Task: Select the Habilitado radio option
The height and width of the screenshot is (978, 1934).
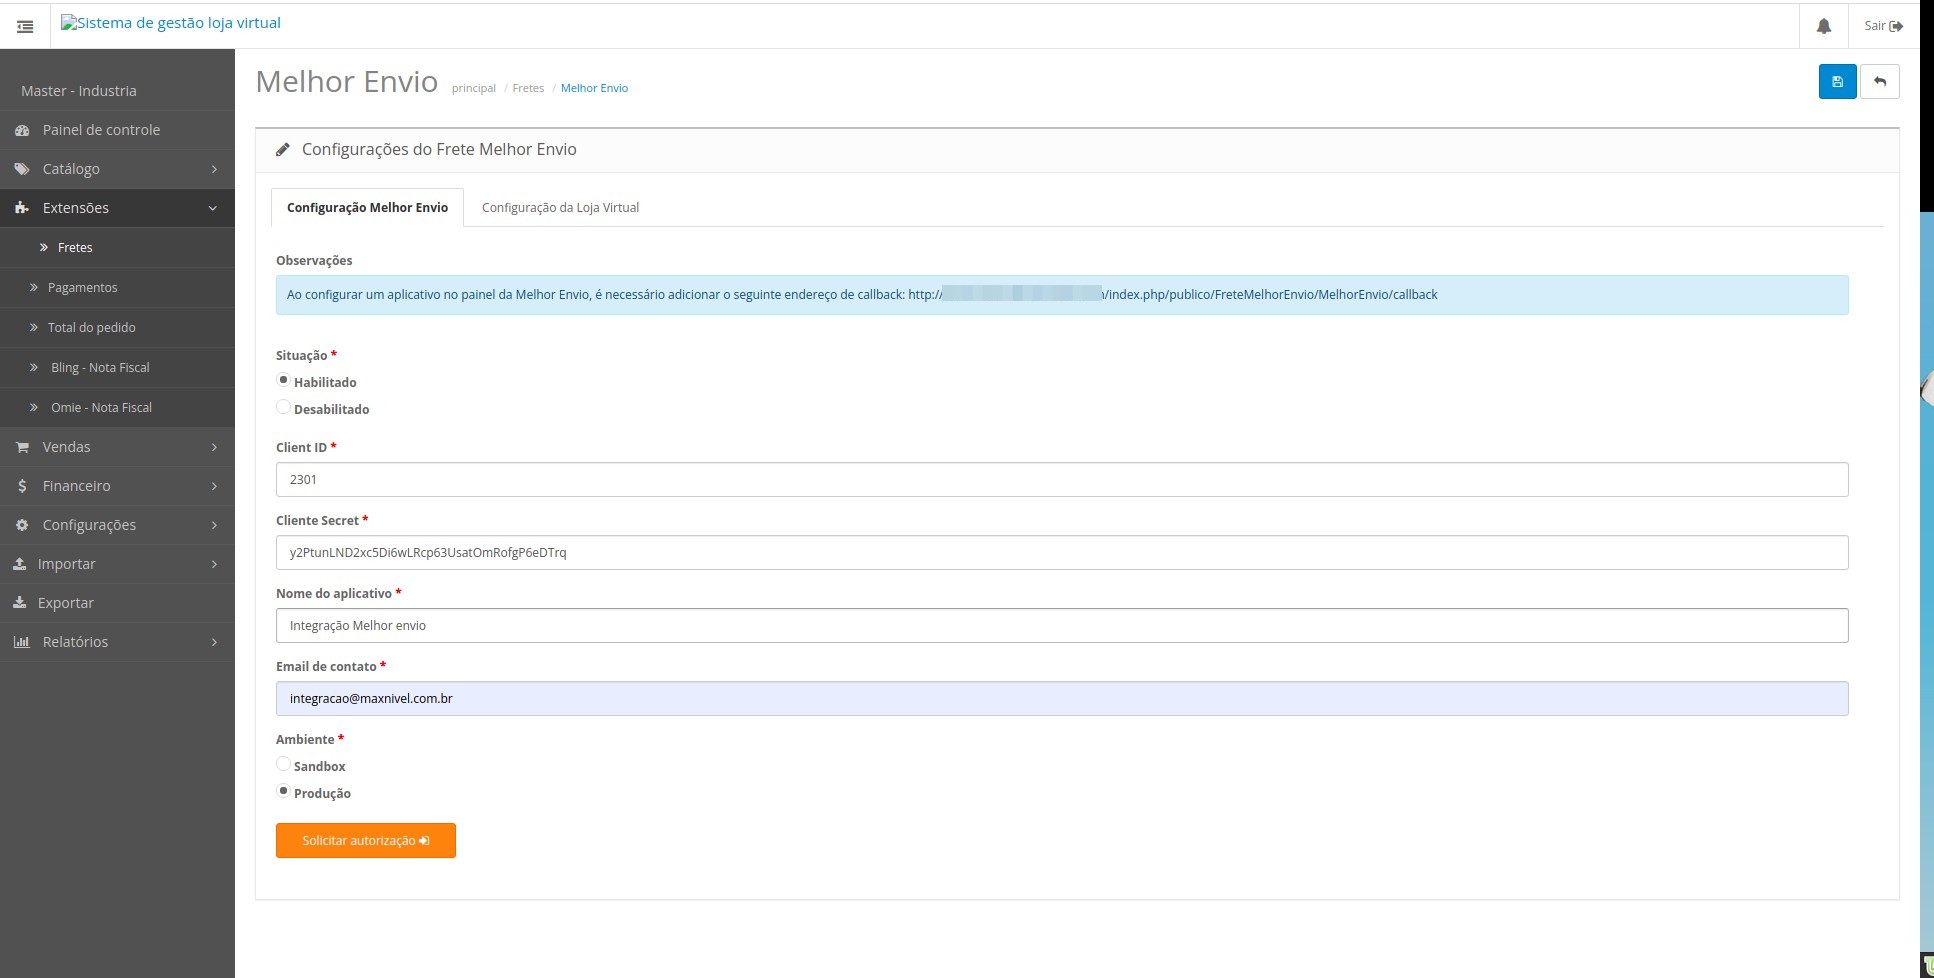Action: (x=284, y=381)
